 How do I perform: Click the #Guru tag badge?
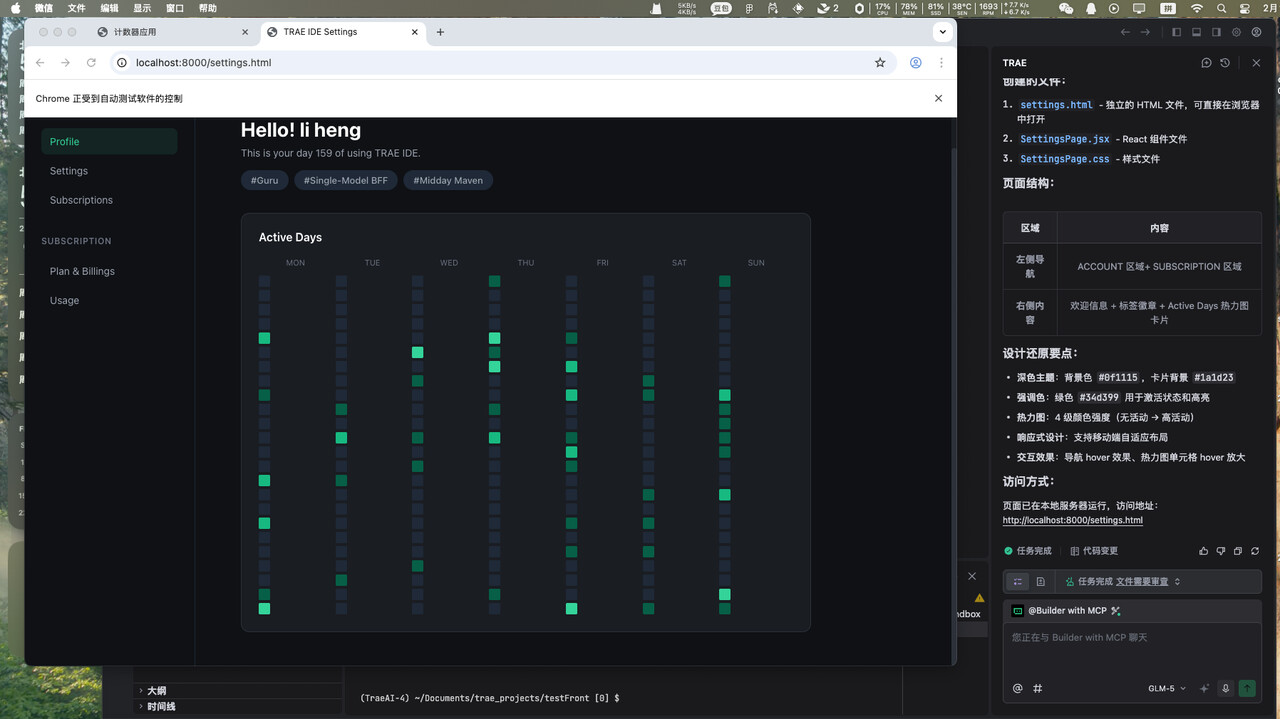click(264, 181)
